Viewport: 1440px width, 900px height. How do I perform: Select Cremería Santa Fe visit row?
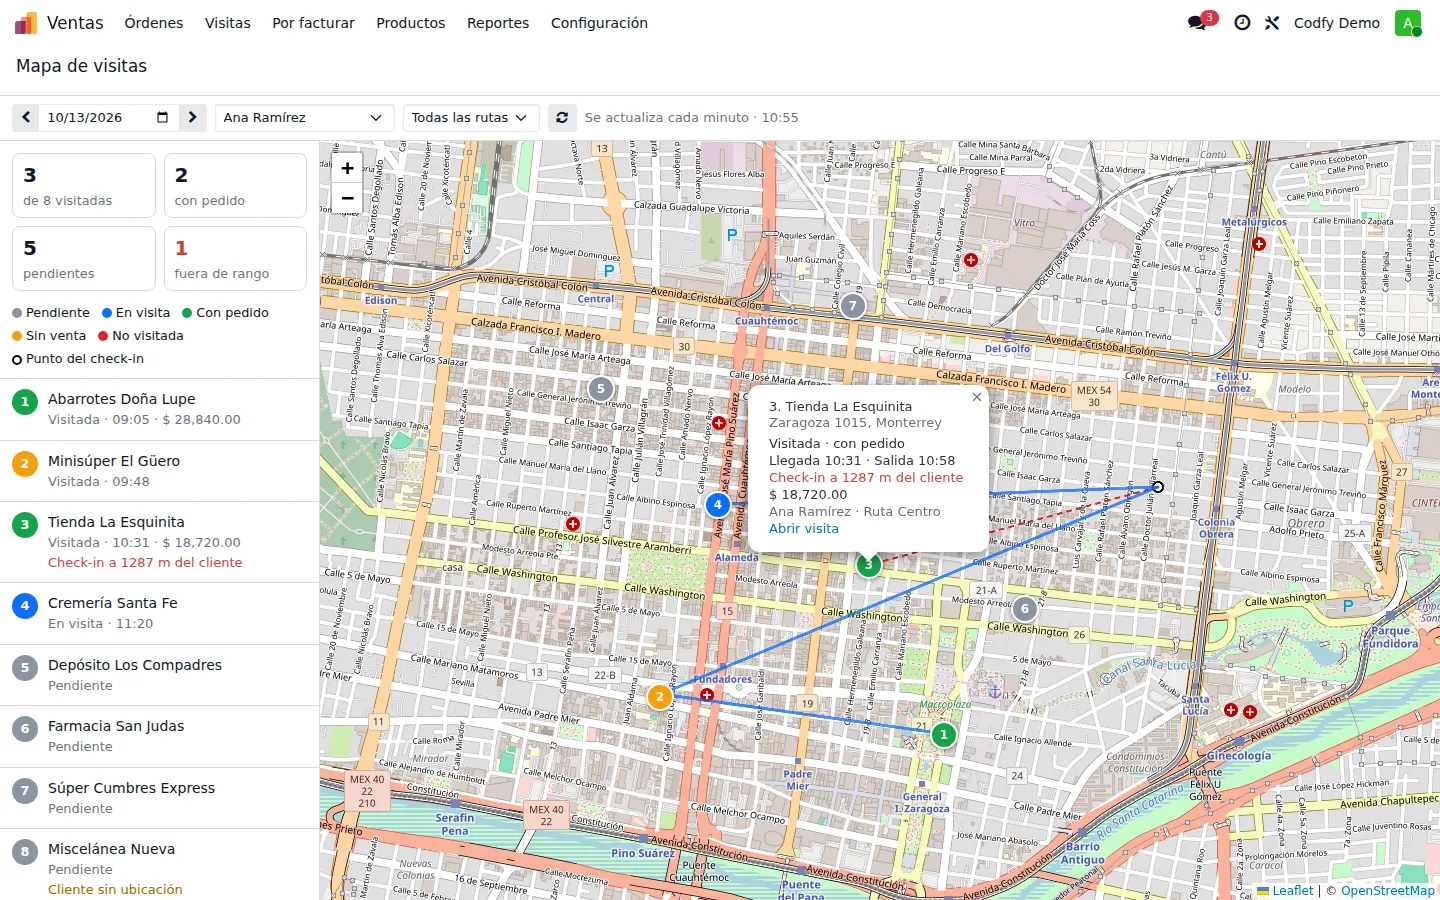point(160,613)
